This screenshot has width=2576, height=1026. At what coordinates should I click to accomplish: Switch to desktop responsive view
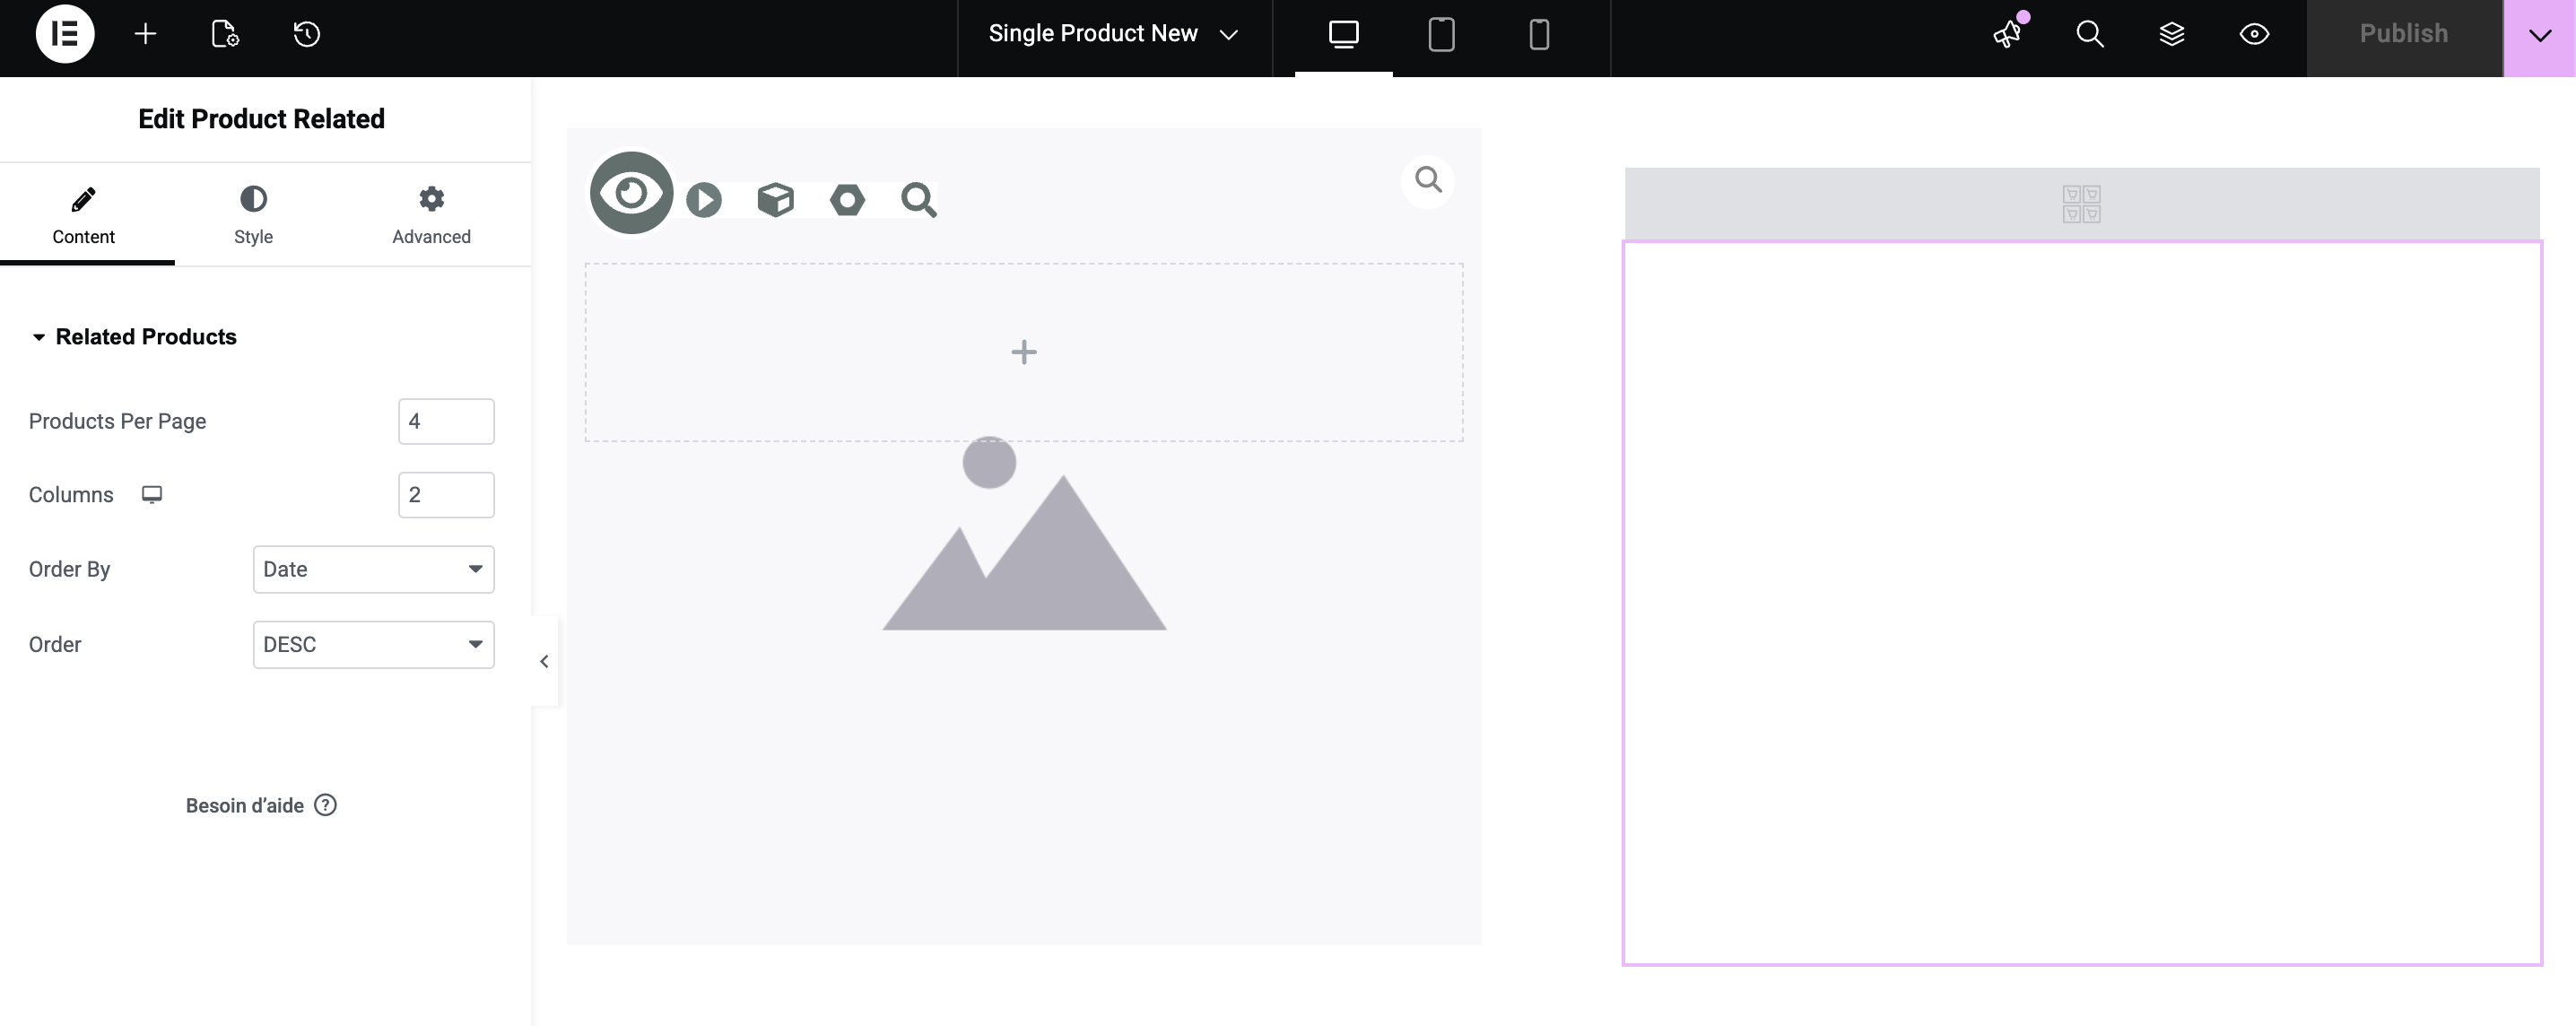click(1343, 34)
